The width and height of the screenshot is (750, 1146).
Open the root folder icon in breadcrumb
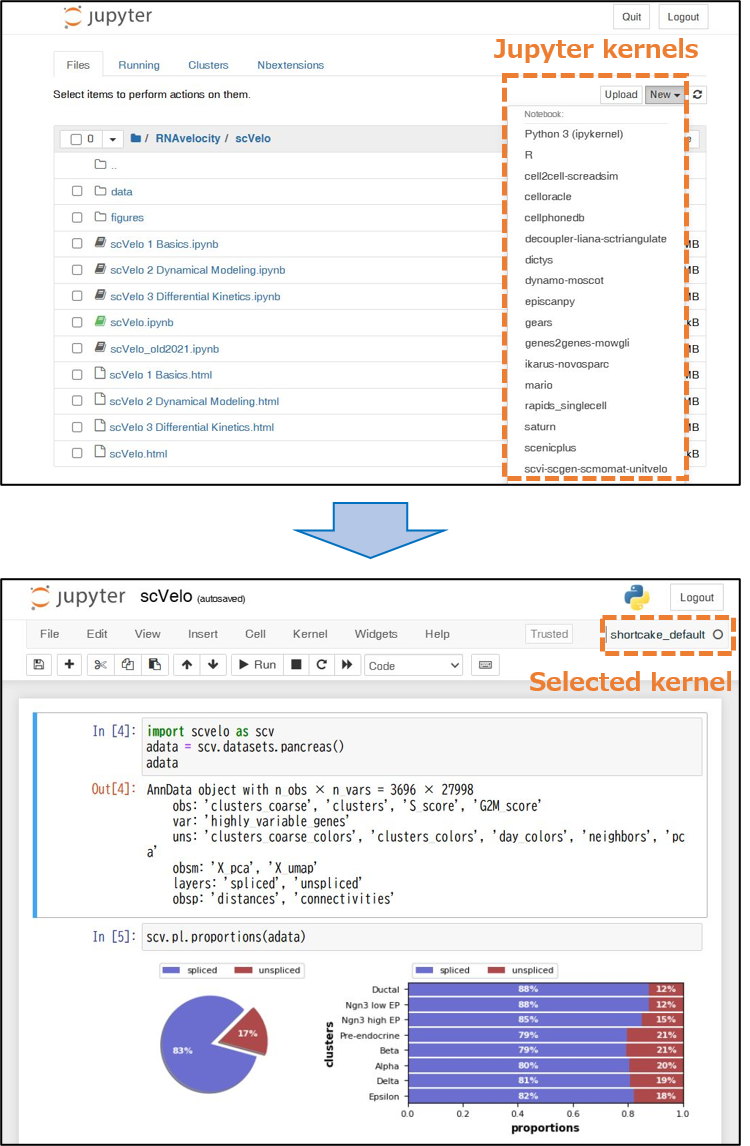click(135, 138)
